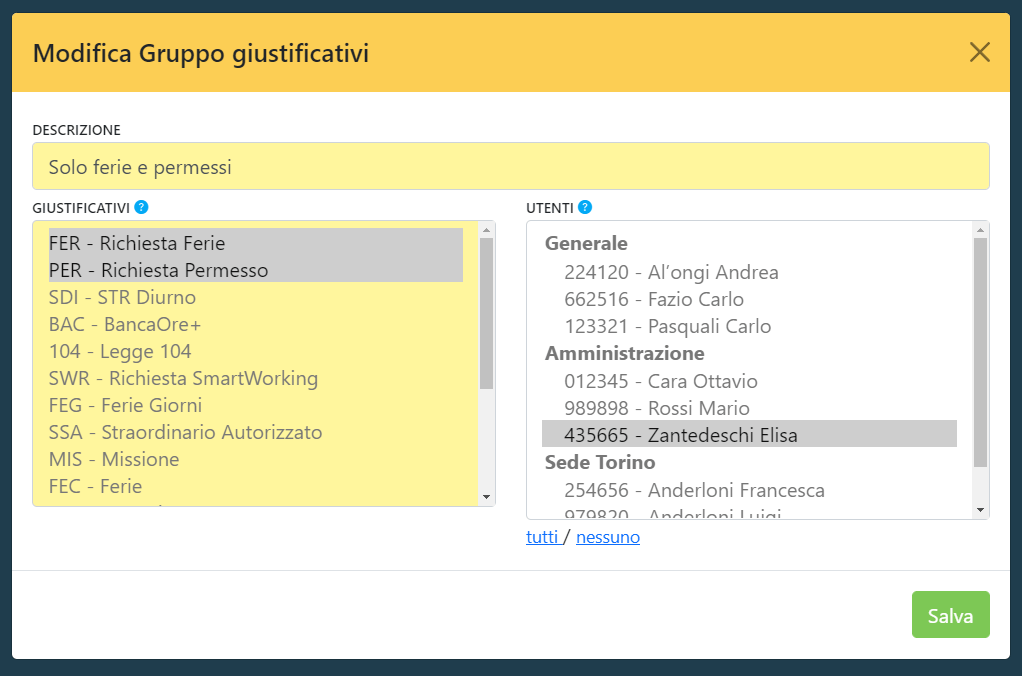Click the 'nessuno' link to deselect users

pos(608,537)
